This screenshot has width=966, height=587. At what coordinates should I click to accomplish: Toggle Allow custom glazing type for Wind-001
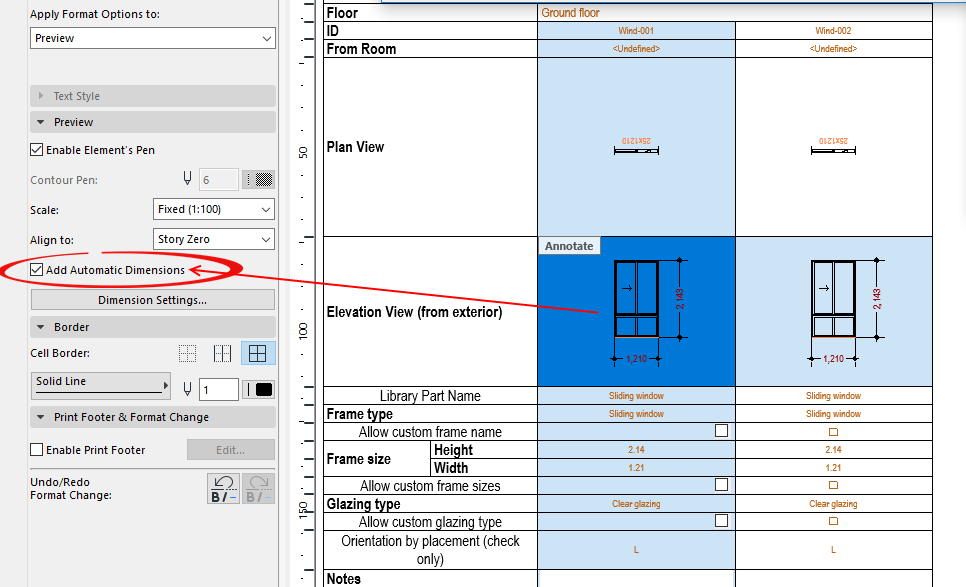tap(721, 521)
